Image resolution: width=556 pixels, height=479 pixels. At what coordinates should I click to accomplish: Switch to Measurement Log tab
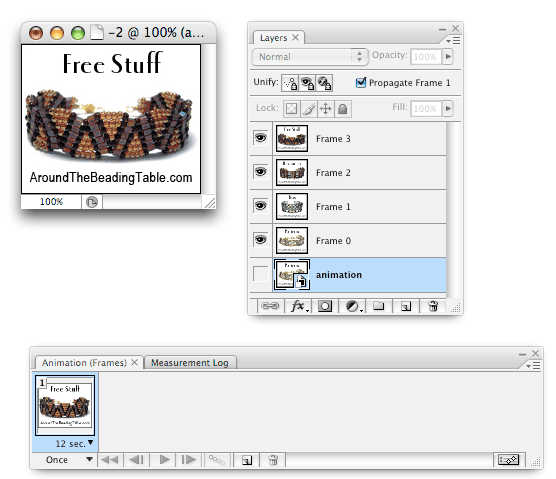click(x=190, y=363)
